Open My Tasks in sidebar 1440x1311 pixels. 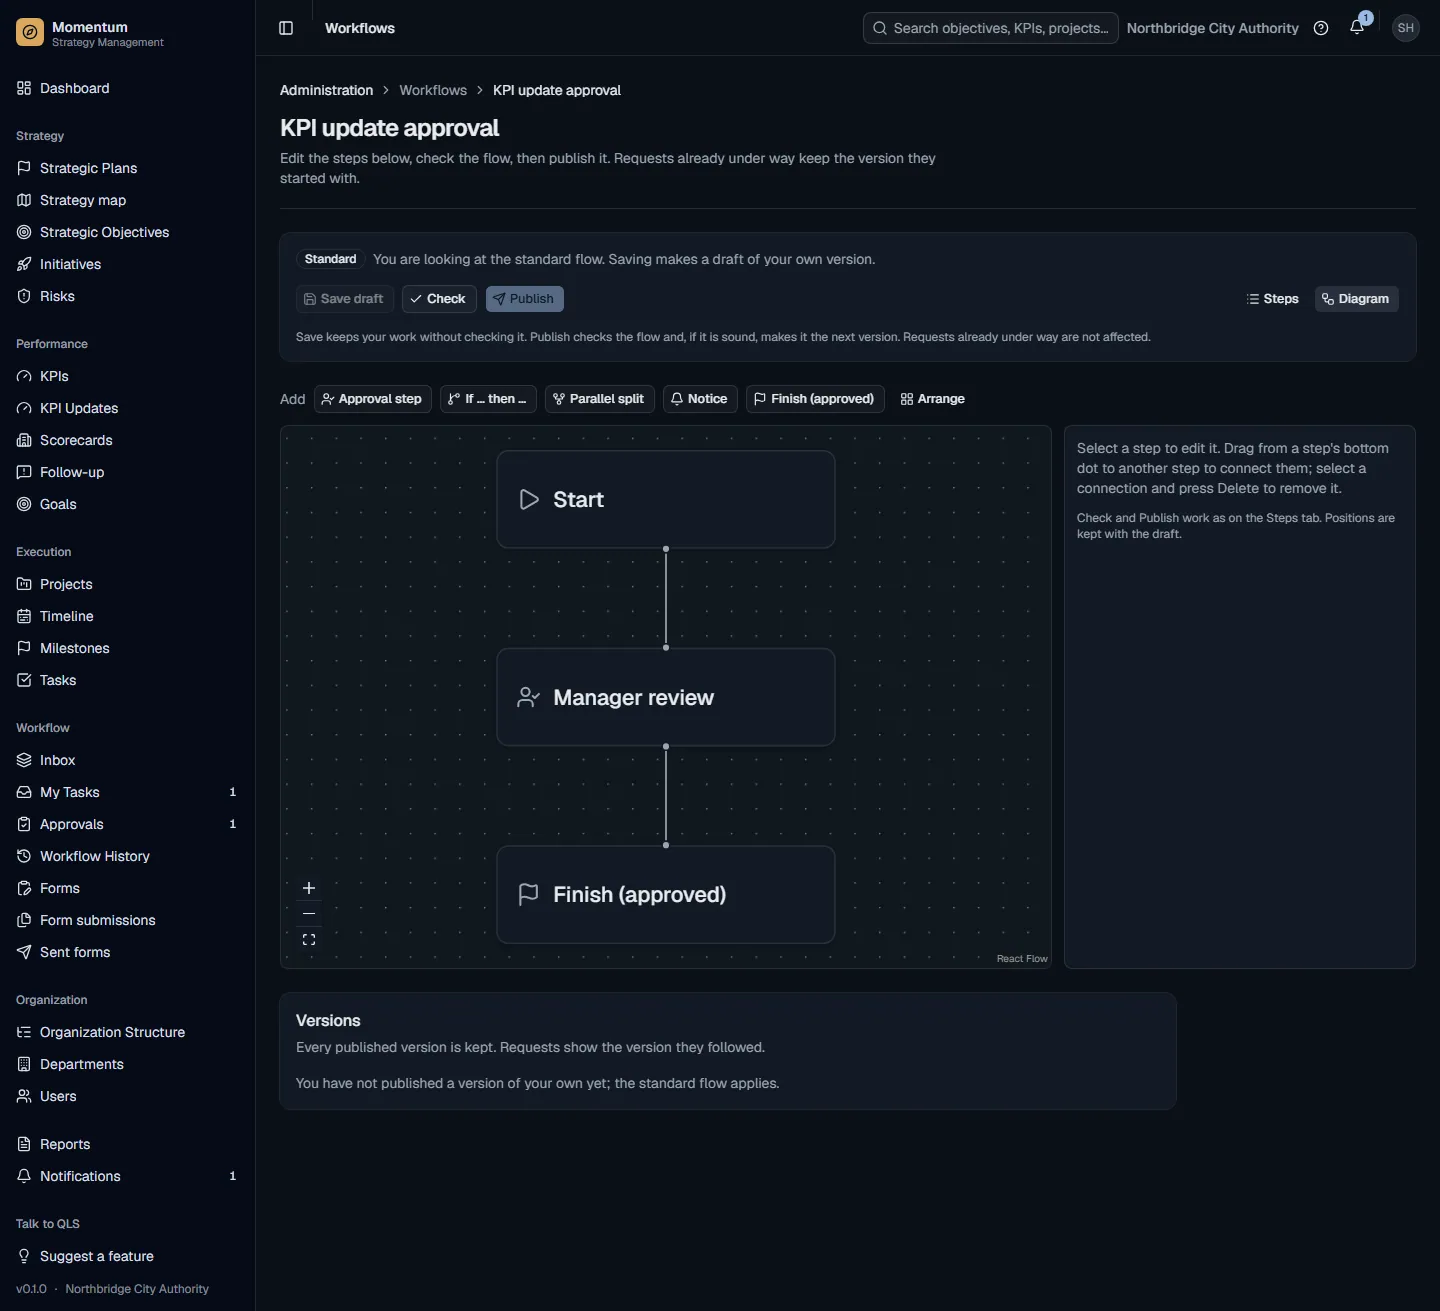pyautogui.click(x=127, y=792)
